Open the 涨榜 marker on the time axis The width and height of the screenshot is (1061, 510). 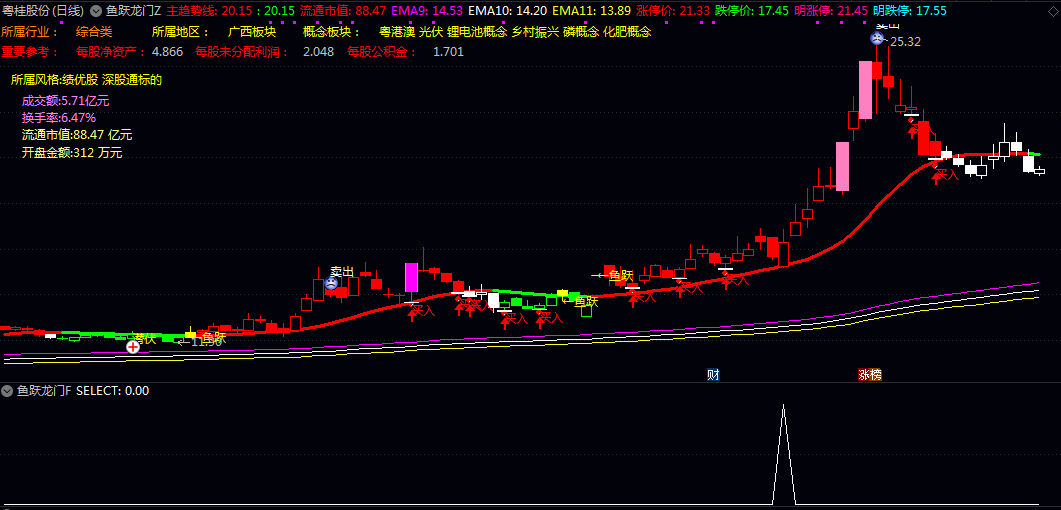[870, 374]
